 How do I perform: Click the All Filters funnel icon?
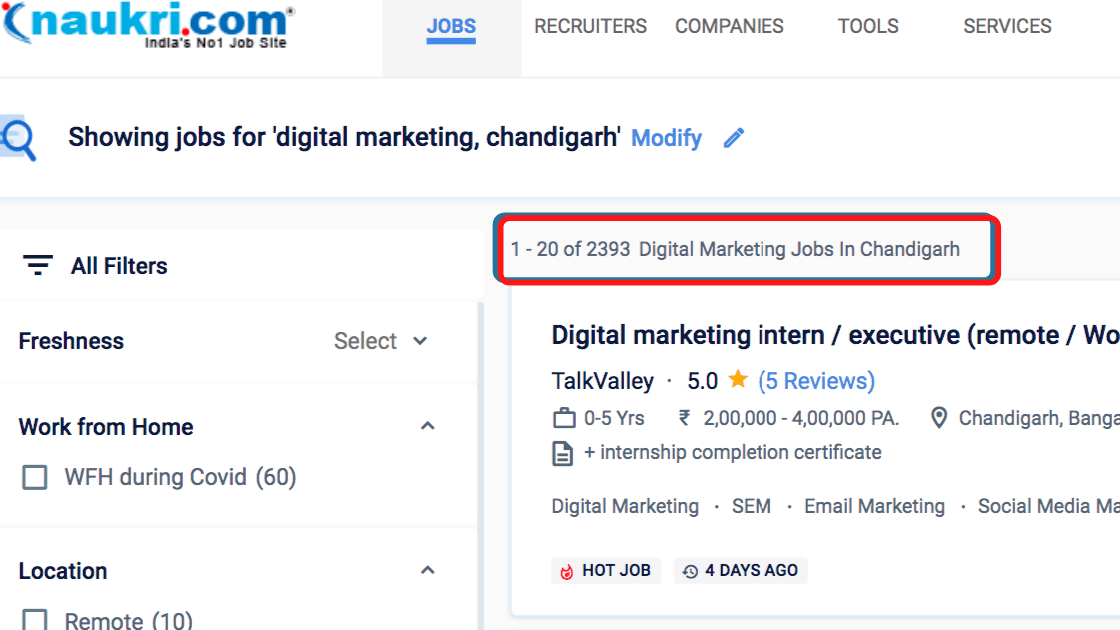[37, 265]
